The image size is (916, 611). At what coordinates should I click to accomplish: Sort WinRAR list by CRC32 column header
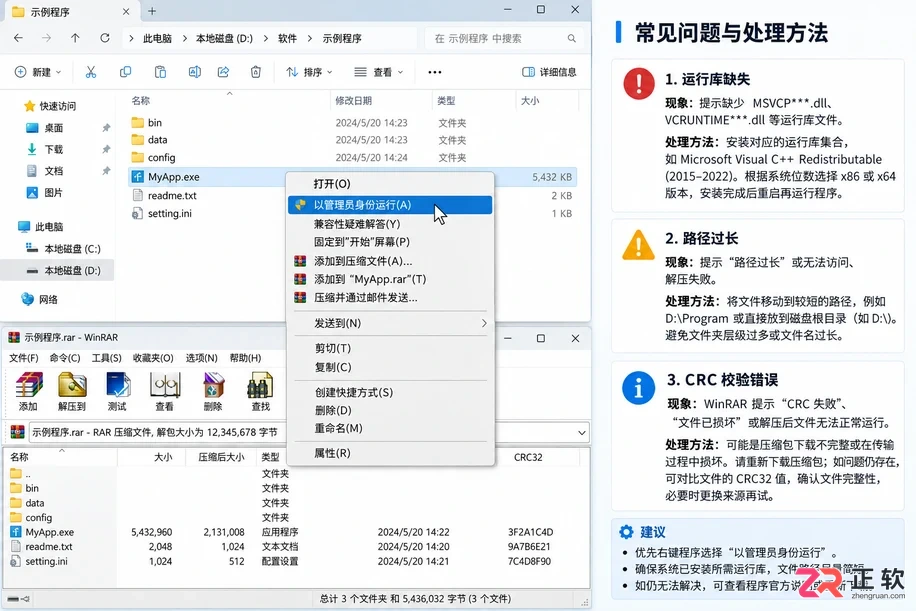(528, 457)
